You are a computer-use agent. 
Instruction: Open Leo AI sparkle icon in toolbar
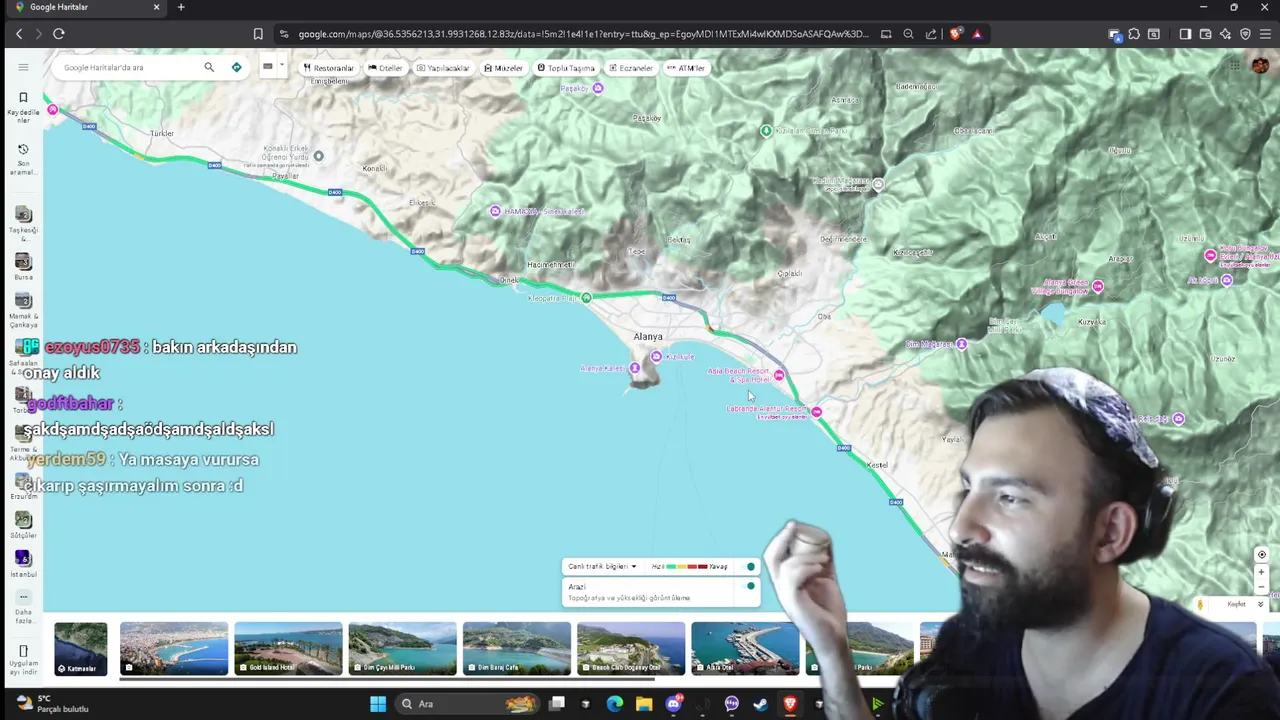pyautogui.click(x=1225, y=33)
